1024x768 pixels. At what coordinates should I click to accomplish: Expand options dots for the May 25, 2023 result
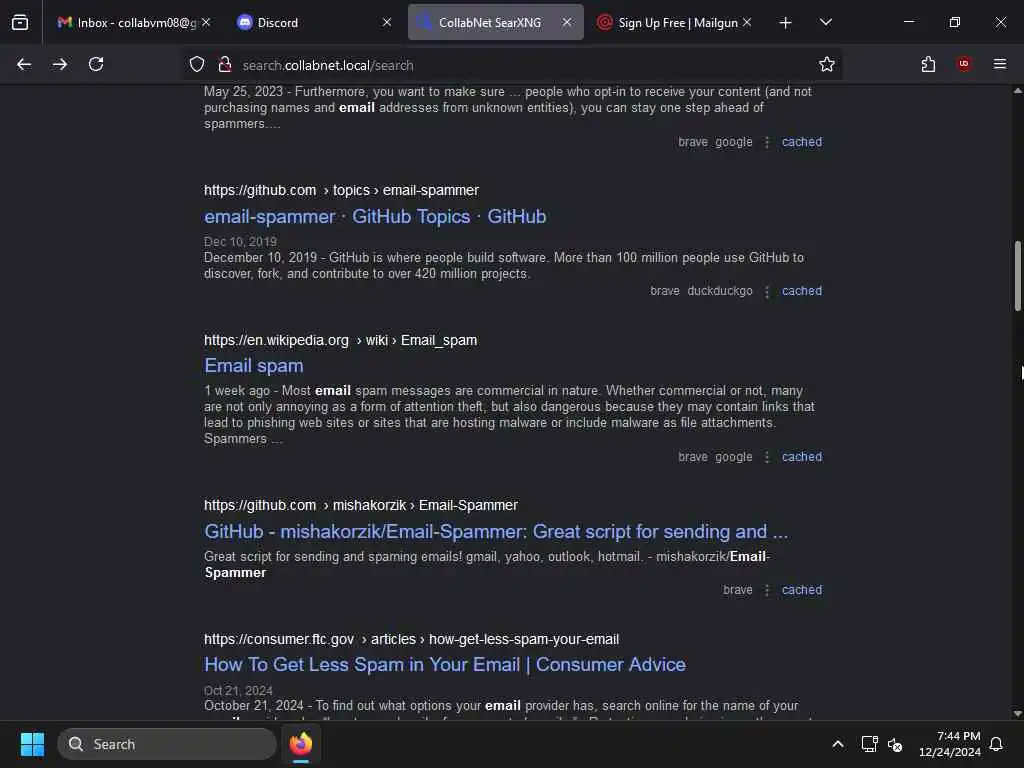tap(767, 142)
